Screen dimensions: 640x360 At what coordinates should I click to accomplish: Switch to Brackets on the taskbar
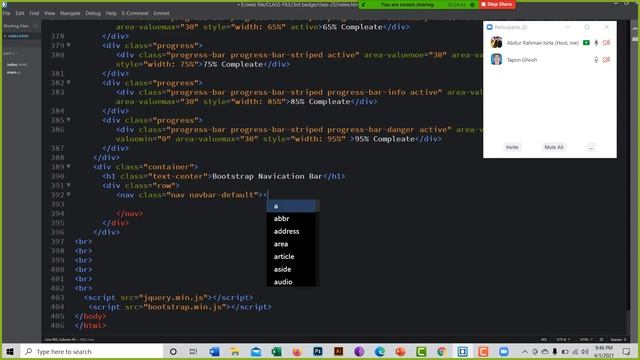click(x=462, y=351)
